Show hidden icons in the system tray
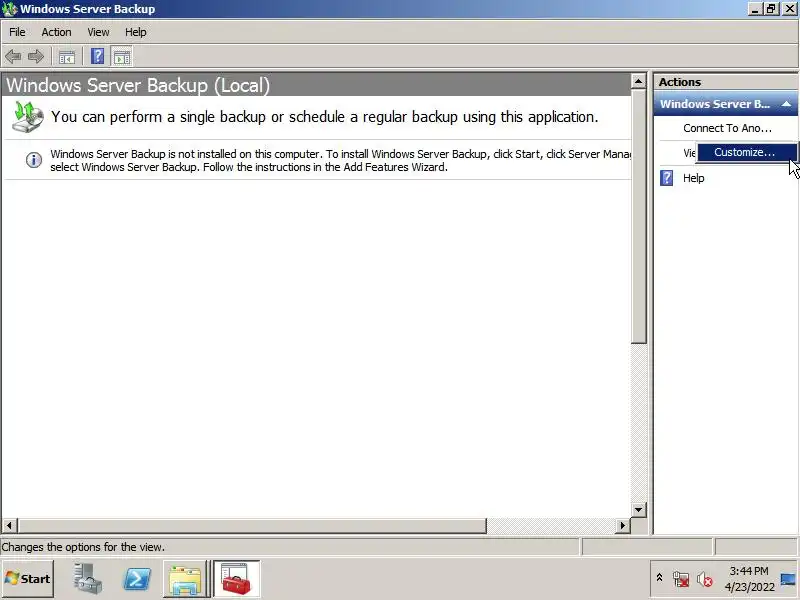 click(659, 578)
